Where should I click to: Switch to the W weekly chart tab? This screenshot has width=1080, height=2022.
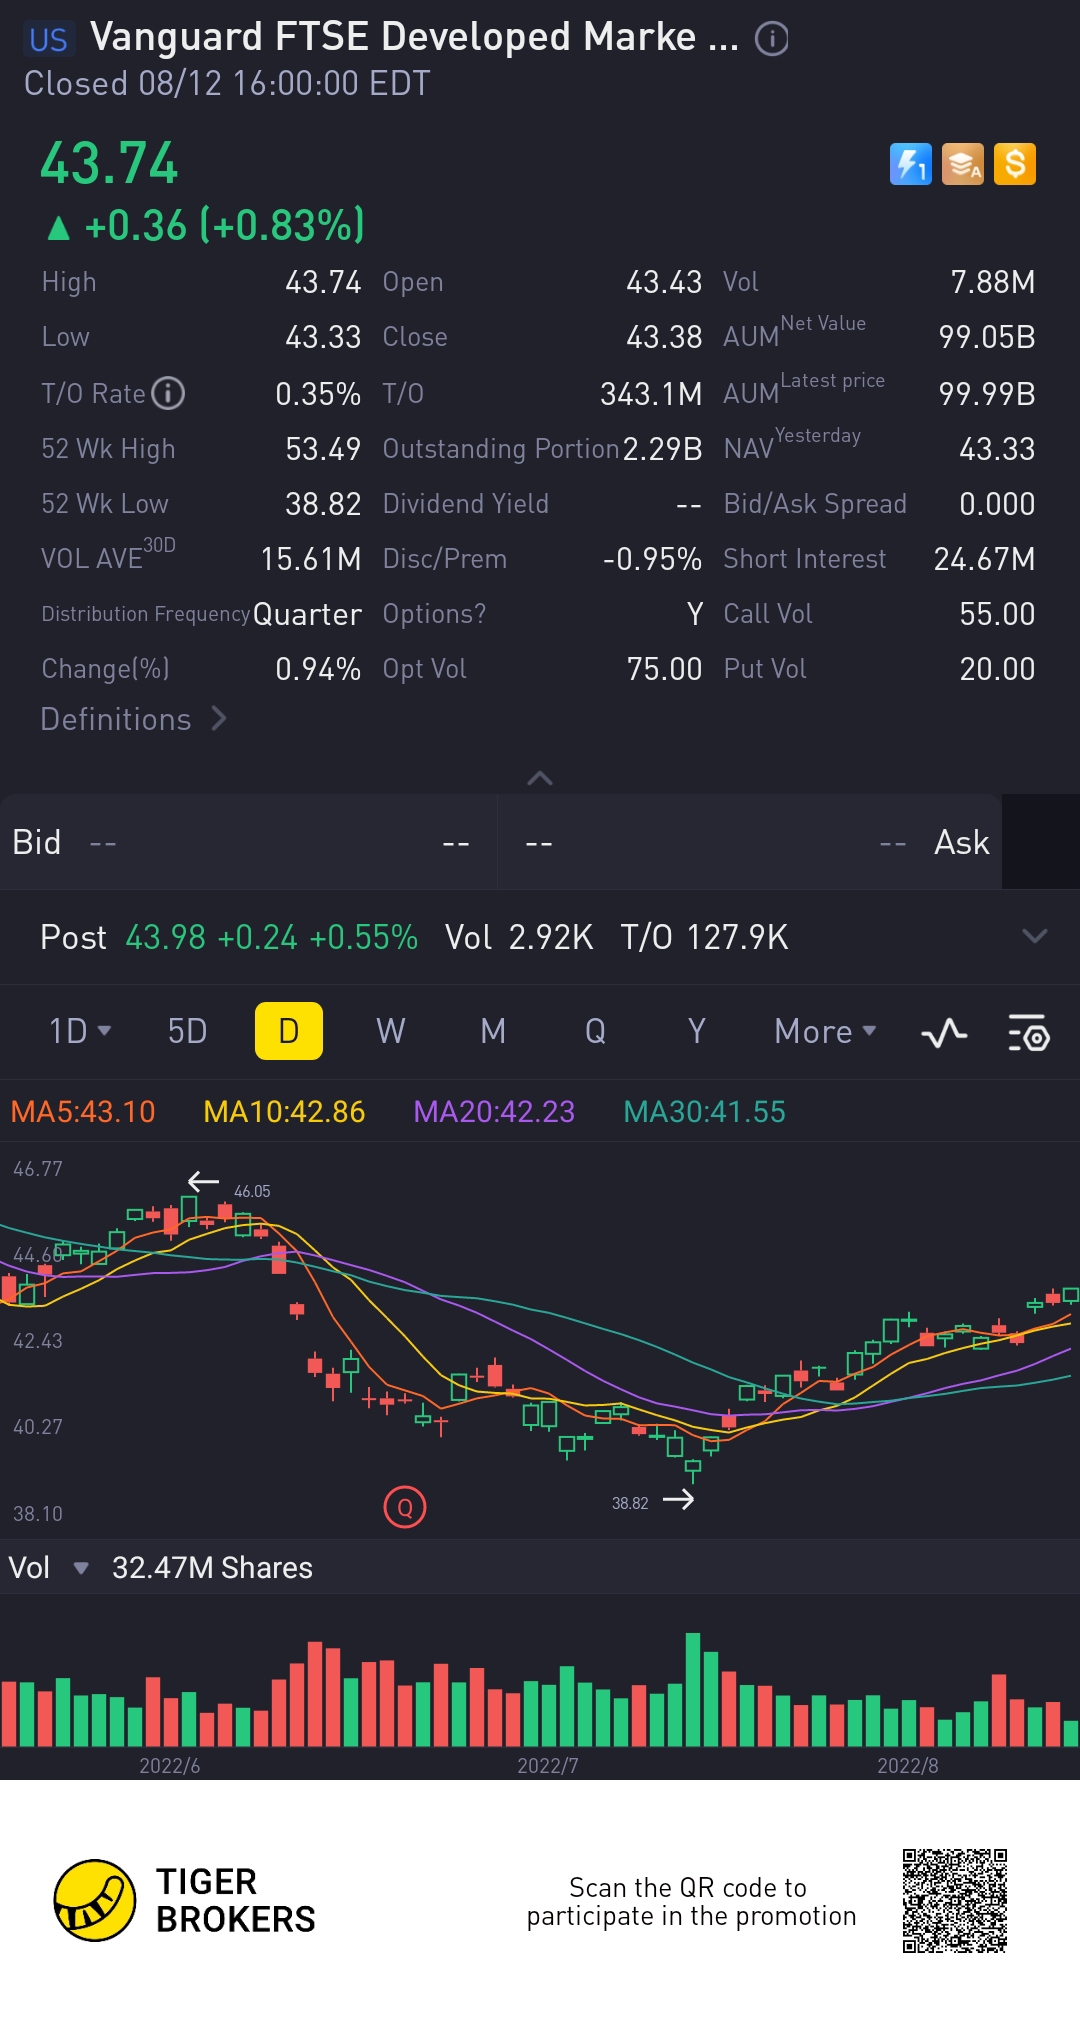pos(391,1031)
